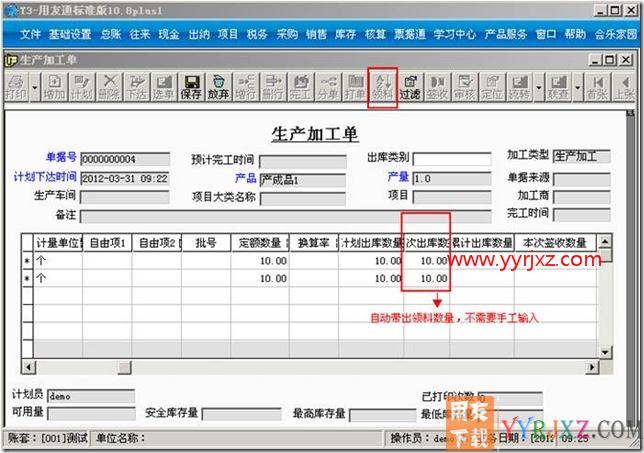Click the 删除 (delete) toolbar icon
Image resolution: width=644 pixels, height=453 pixels.
pos(109,87)
